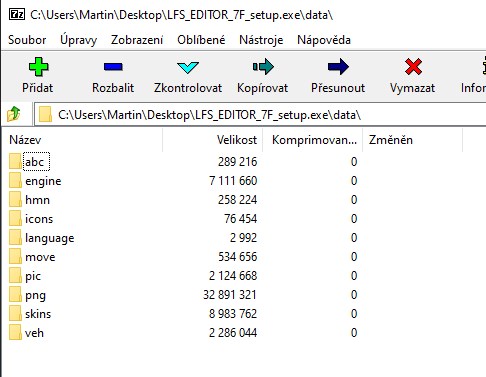Go up one folder level
Screen dimensions: 486x377
pos(14,115)
